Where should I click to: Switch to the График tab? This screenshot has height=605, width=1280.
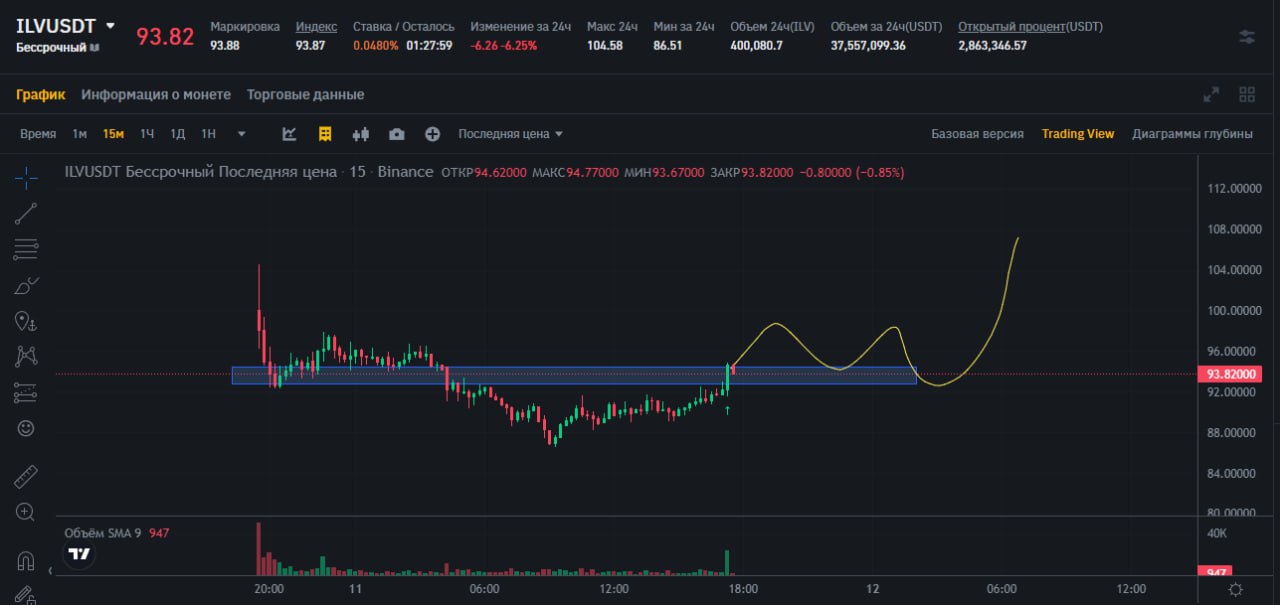click(x=40, y=95)
